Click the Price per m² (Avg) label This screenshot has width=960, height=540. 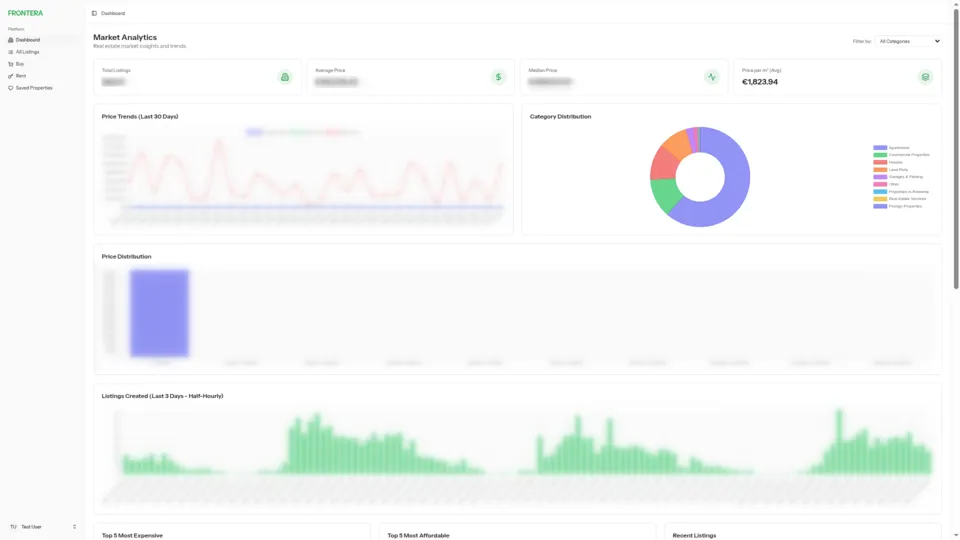(x=762, y=70)
